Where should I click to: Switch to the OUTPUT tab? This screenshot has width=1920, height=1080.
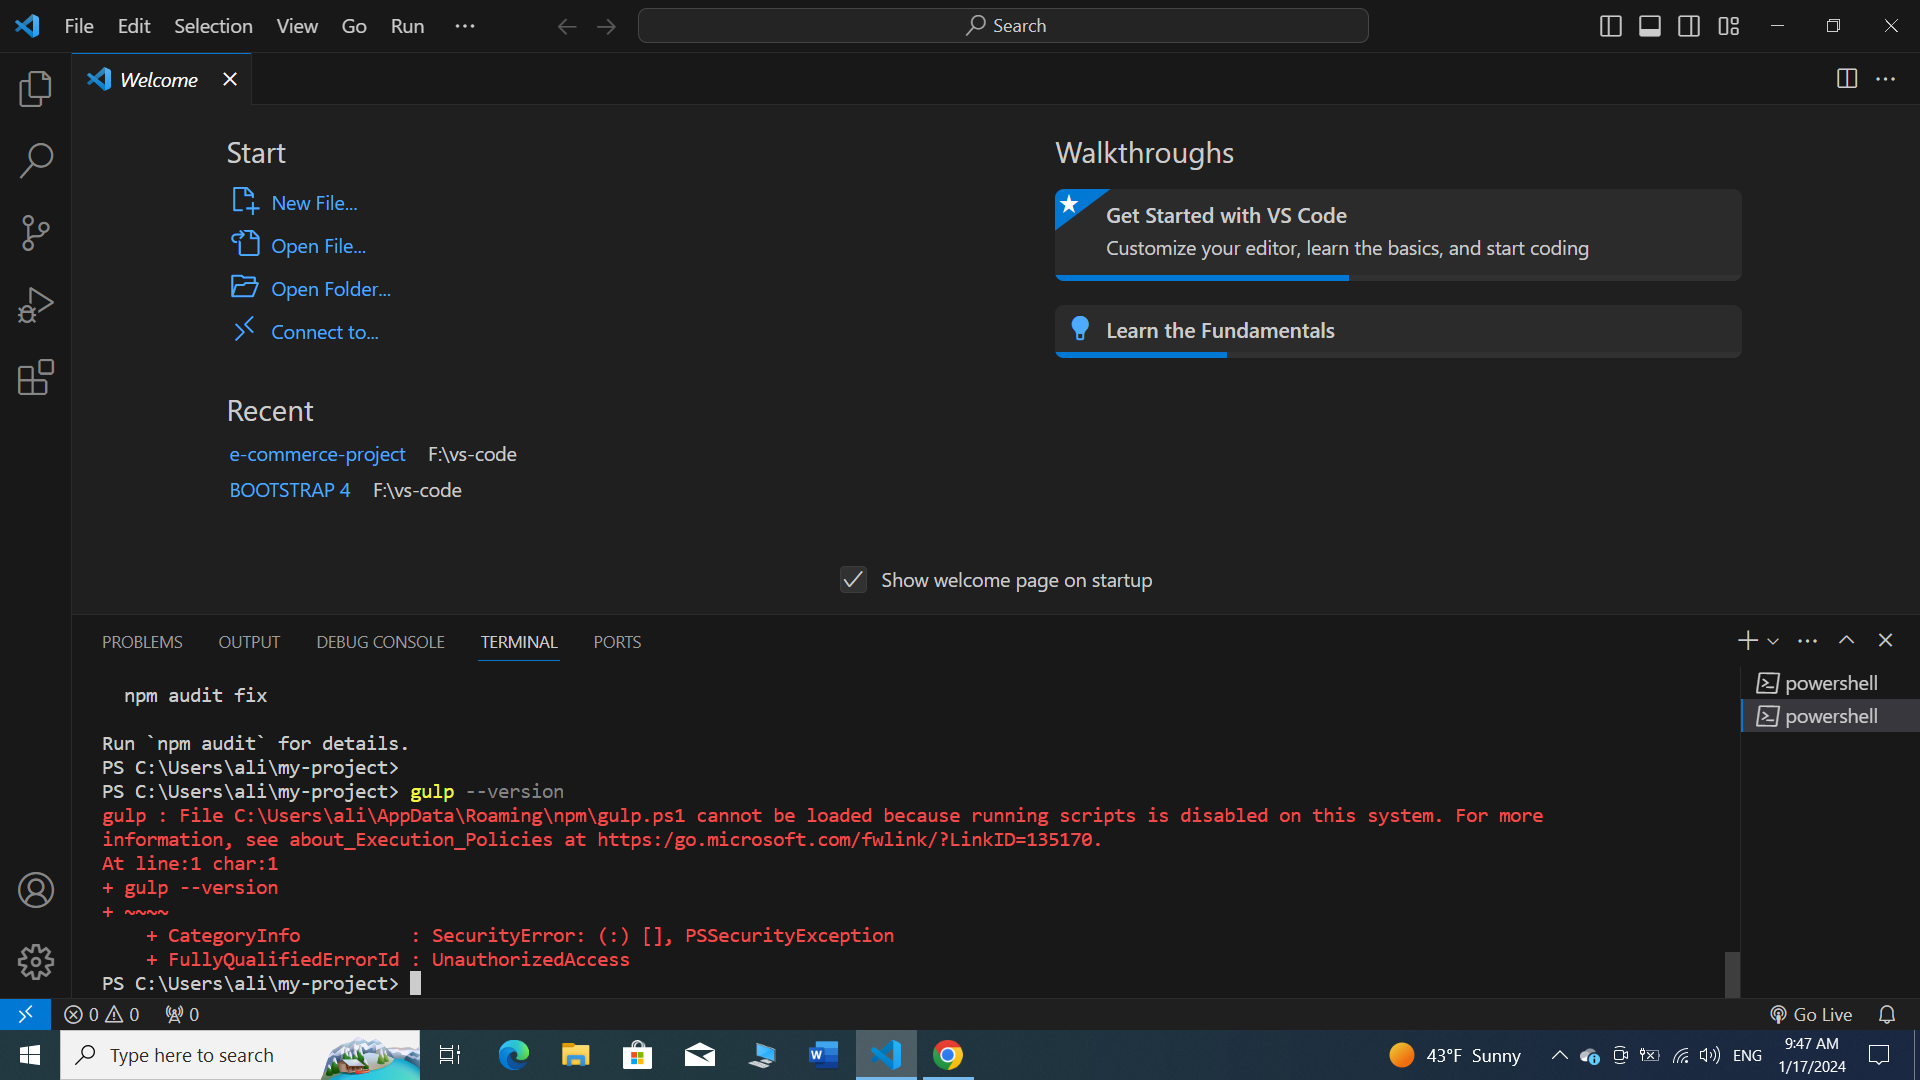pyautogui.click(x=249, y=642)
